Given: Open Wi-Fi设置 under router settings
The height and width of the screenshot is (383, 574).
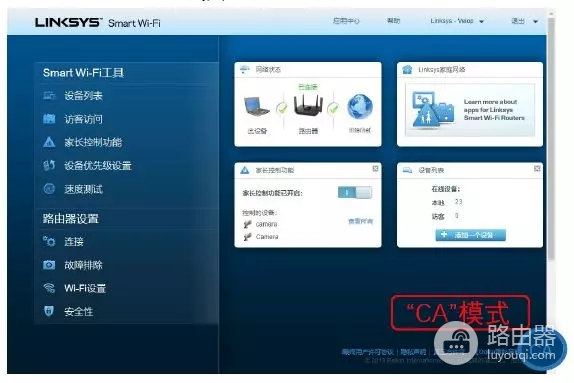Looking at the screenshot, I should (x=85, y=288).
